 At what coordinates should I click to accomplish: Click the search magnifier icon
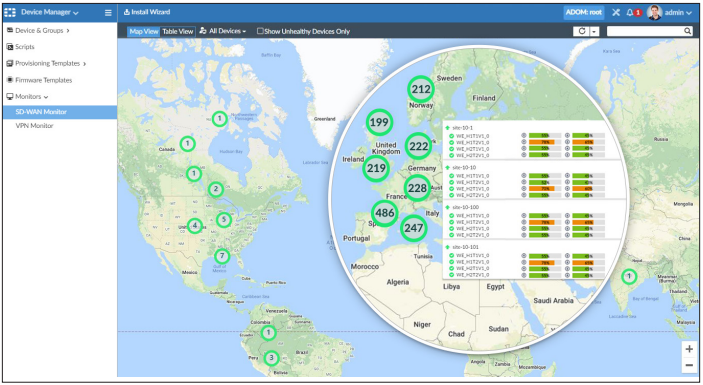pyautogui.click(x=688, y=31)
